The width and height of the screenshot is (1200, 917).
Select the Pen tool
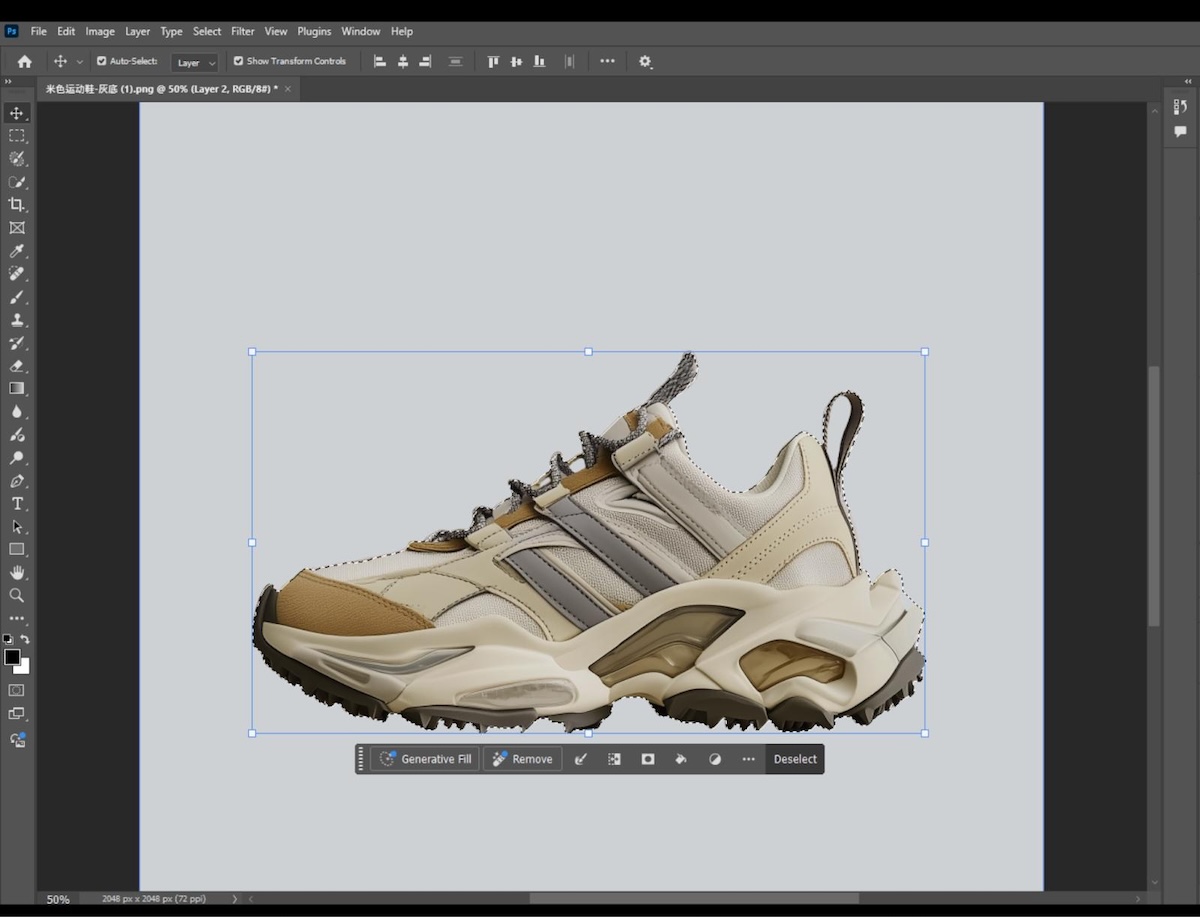[17, 481]
